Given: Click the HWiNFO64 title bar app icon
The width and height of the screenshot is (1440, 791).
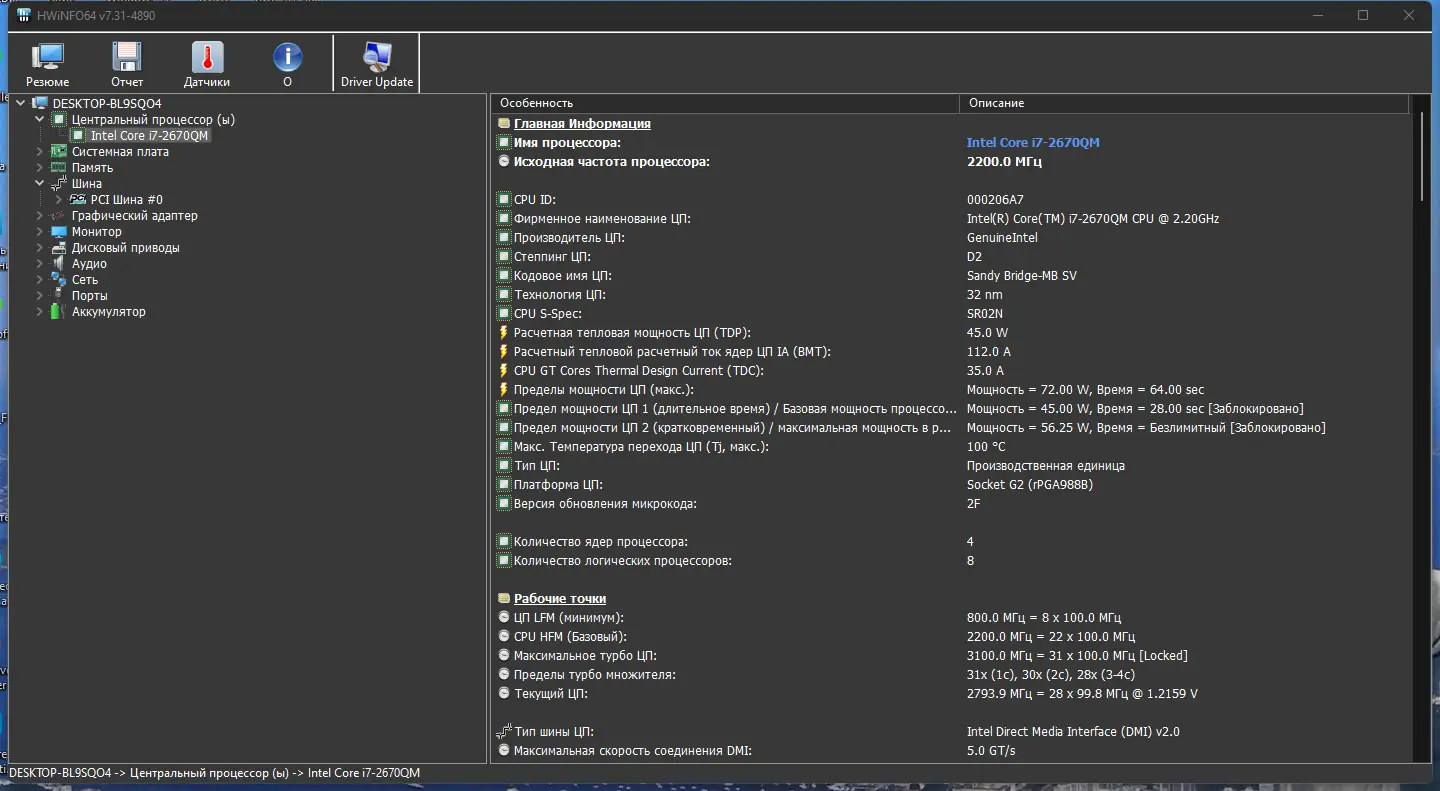Looking at the screenshot, I should [x=24, y=16].
